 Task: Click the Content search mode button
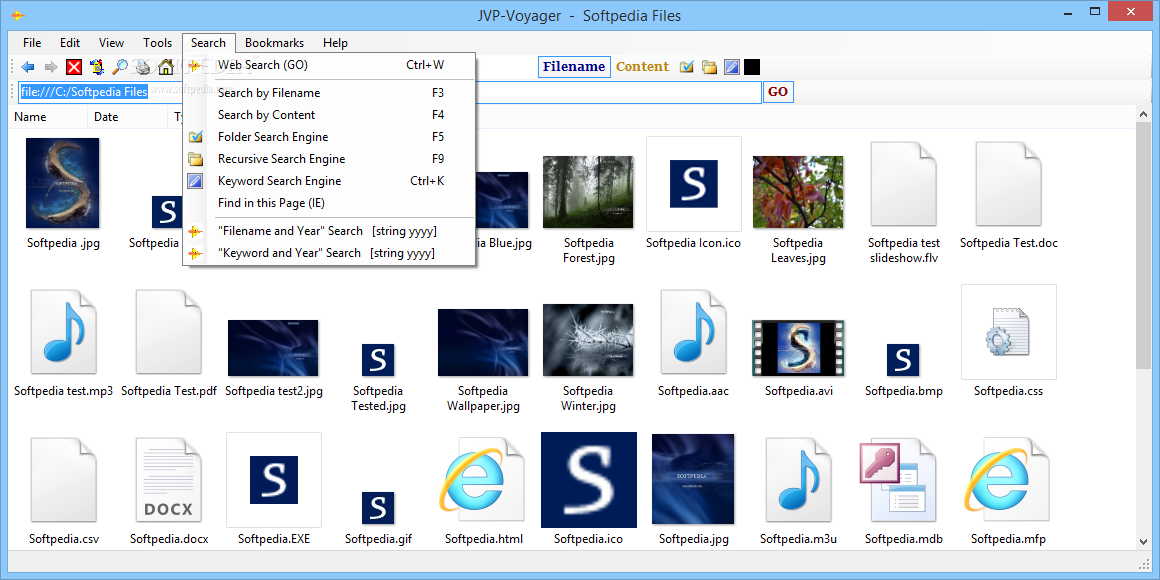tap(642, 67)
